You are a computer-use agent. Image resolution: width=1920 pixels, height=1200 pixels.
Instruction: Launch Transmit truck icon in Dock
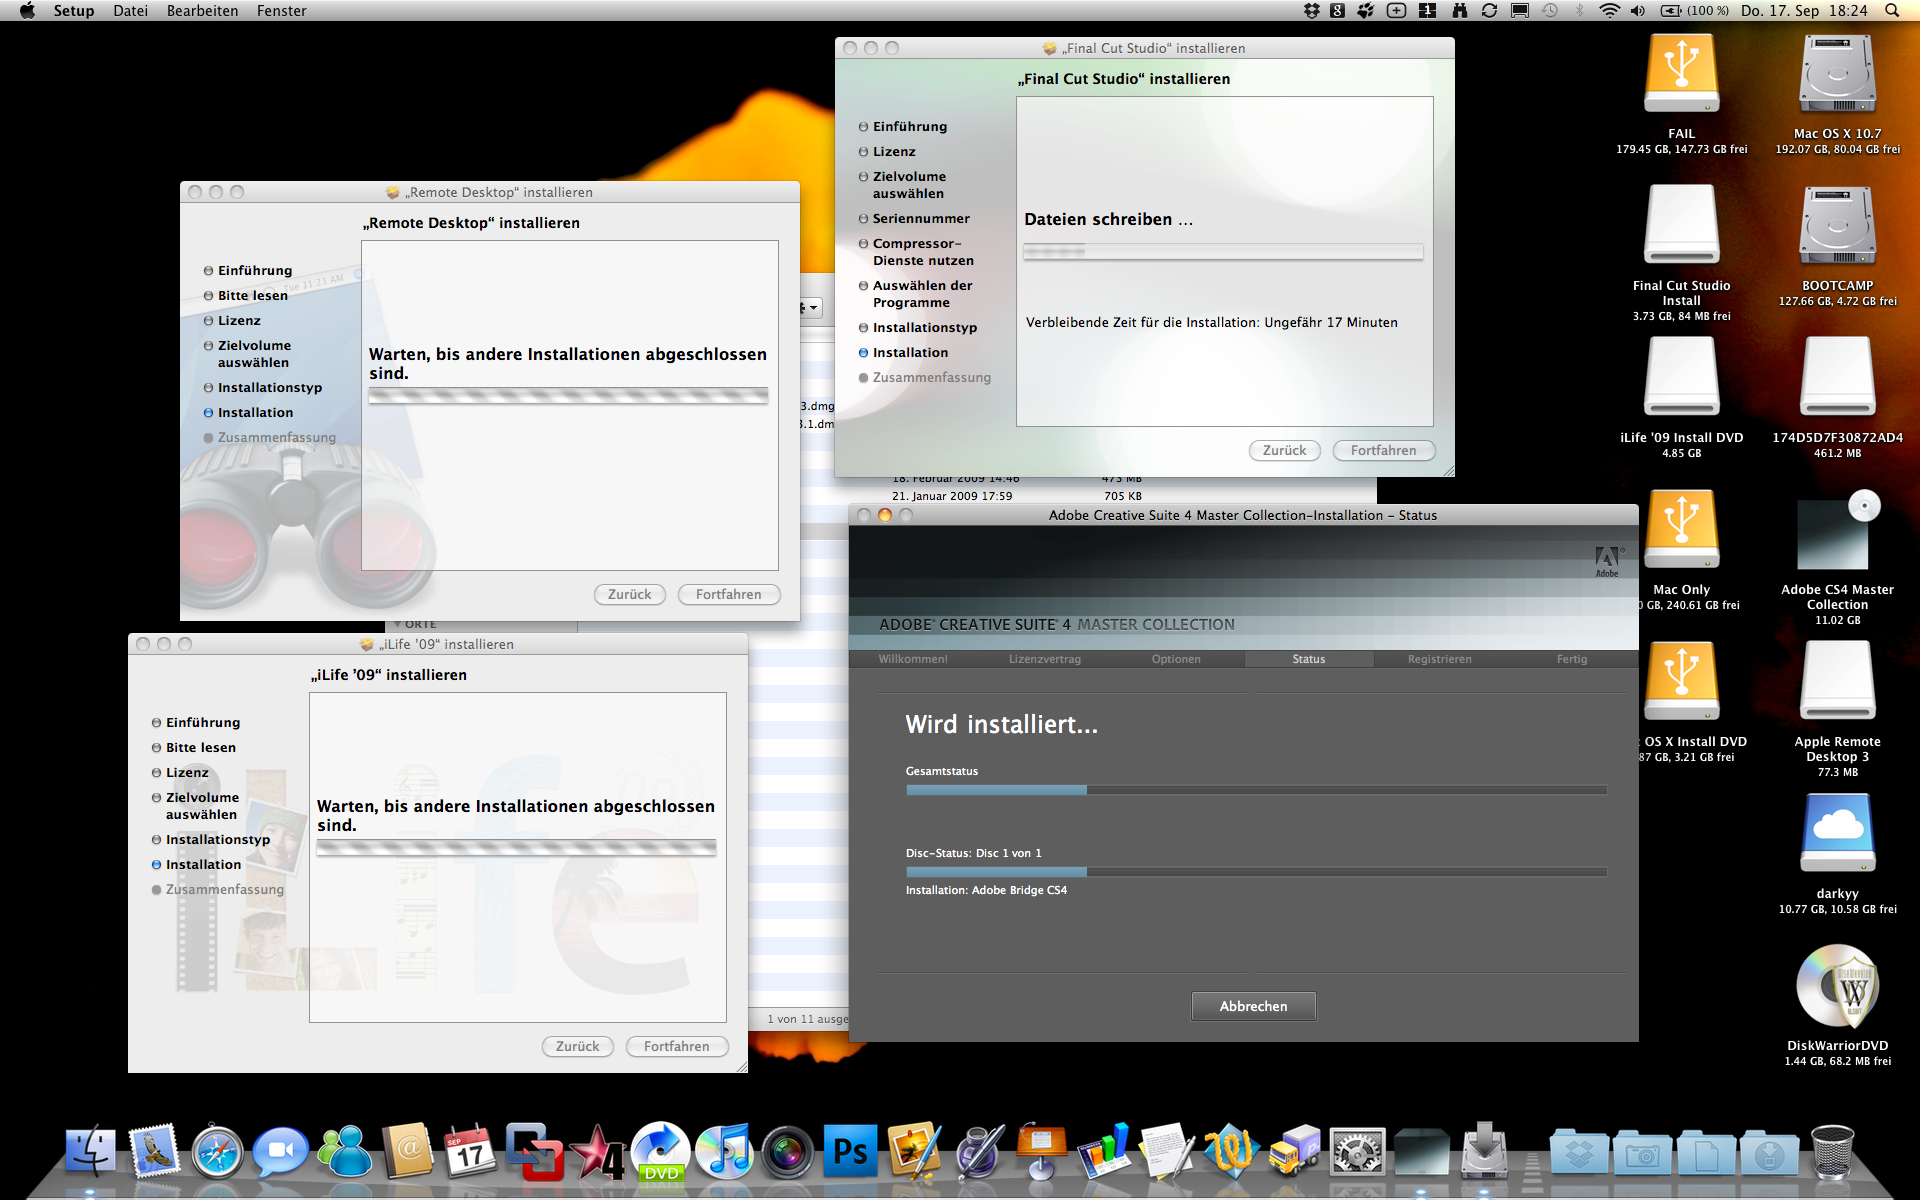point(1294,1151)
